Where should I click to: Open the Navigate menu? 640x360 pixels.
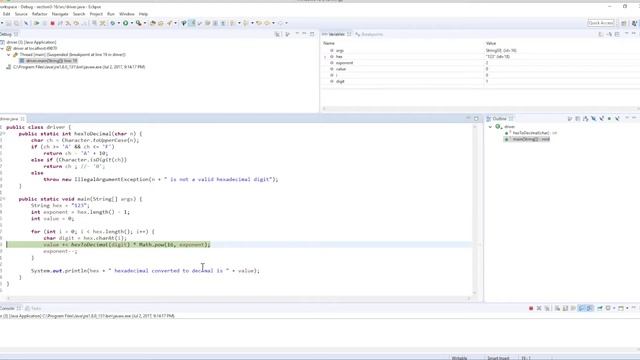tap(60, 14)
